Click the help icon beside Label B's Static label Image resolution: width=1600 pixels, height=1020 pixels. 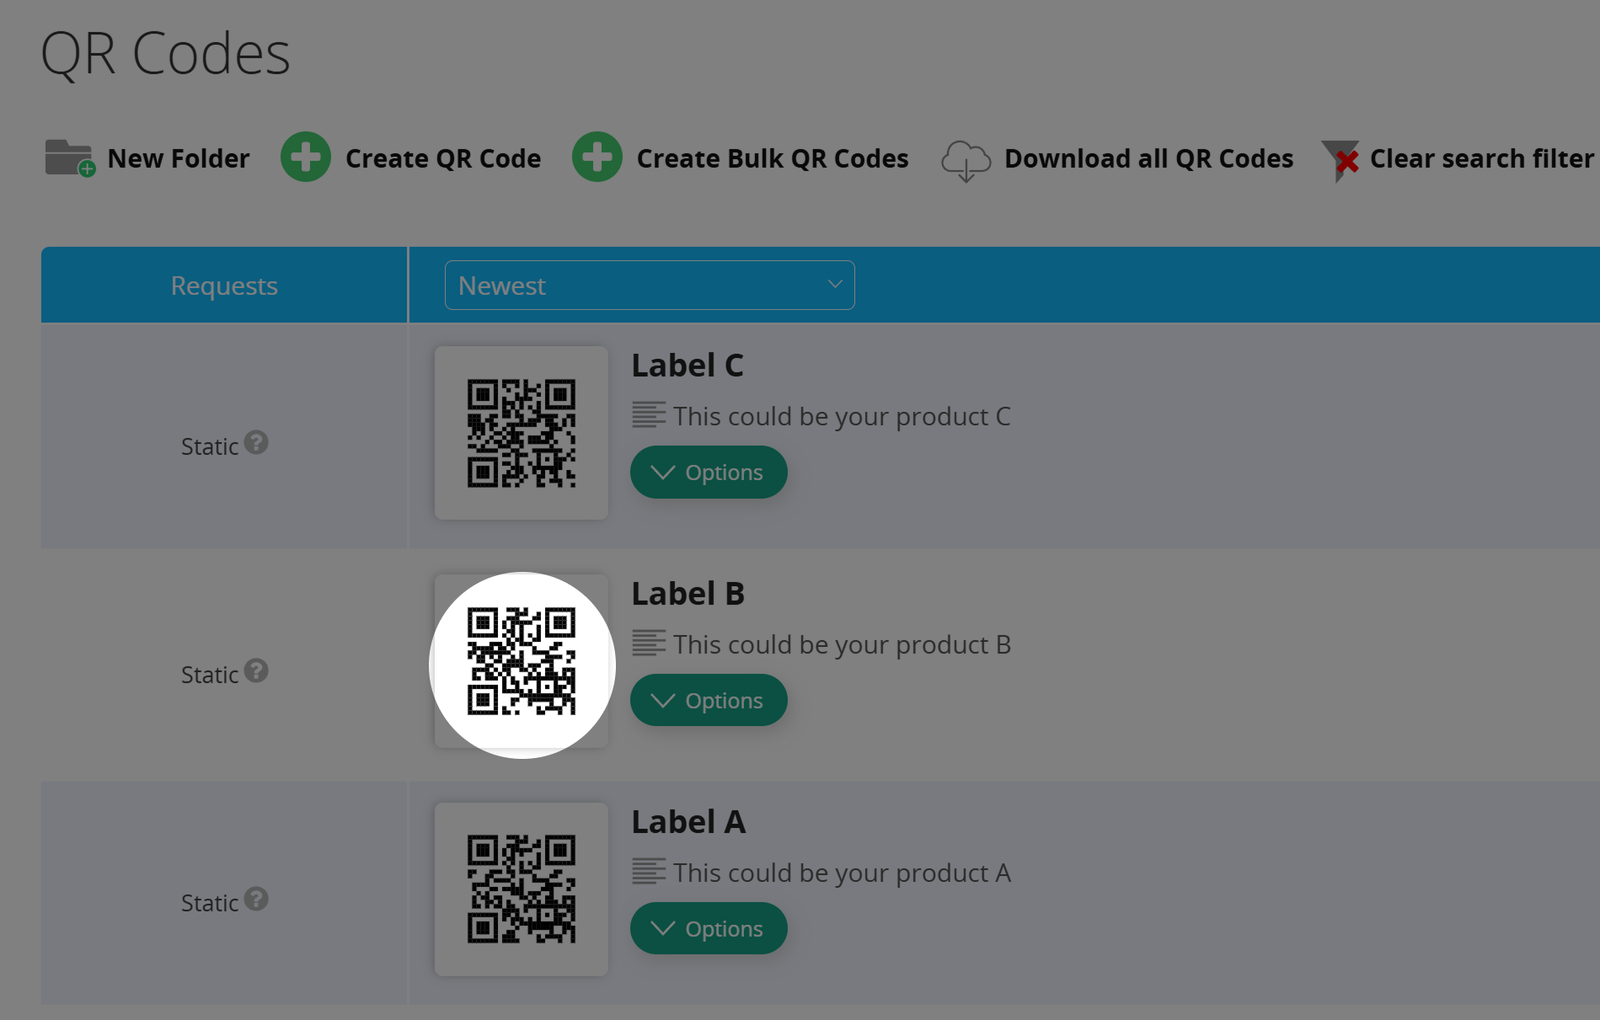(258, 673)
